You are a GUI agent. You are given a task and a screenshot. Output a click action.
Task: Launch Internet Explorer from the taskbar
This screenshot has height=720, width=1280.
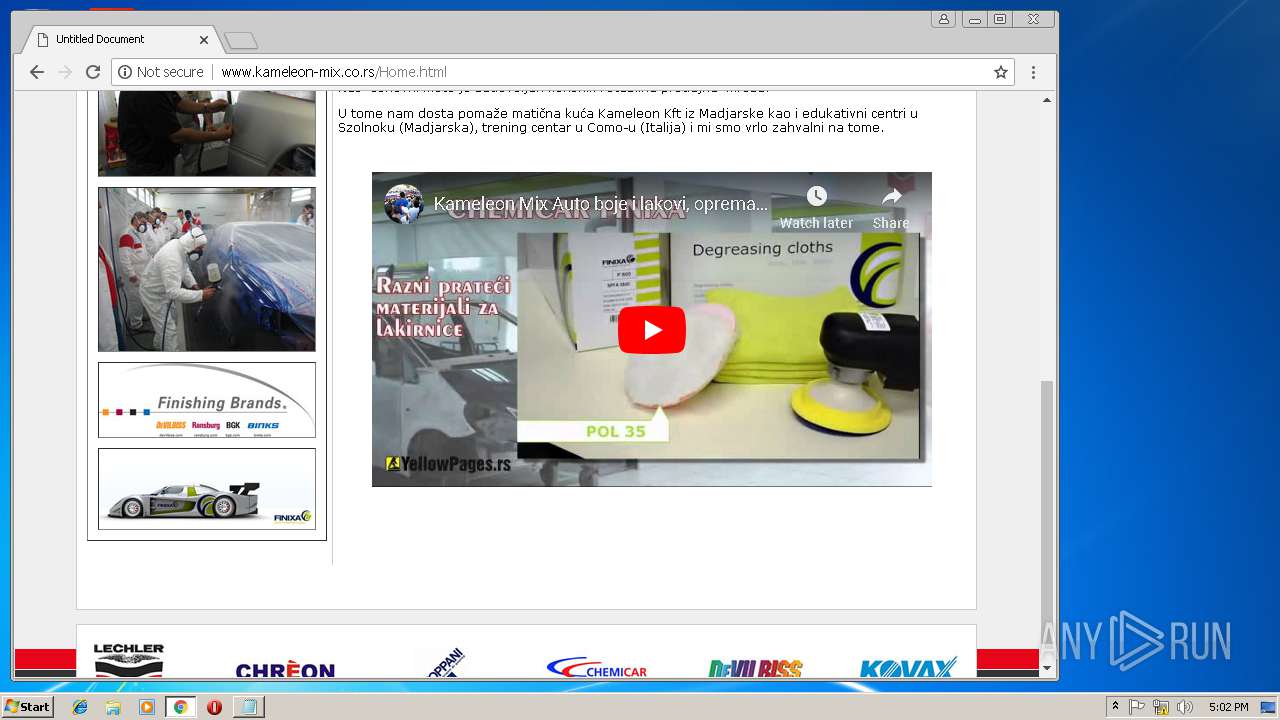[80, 707]
